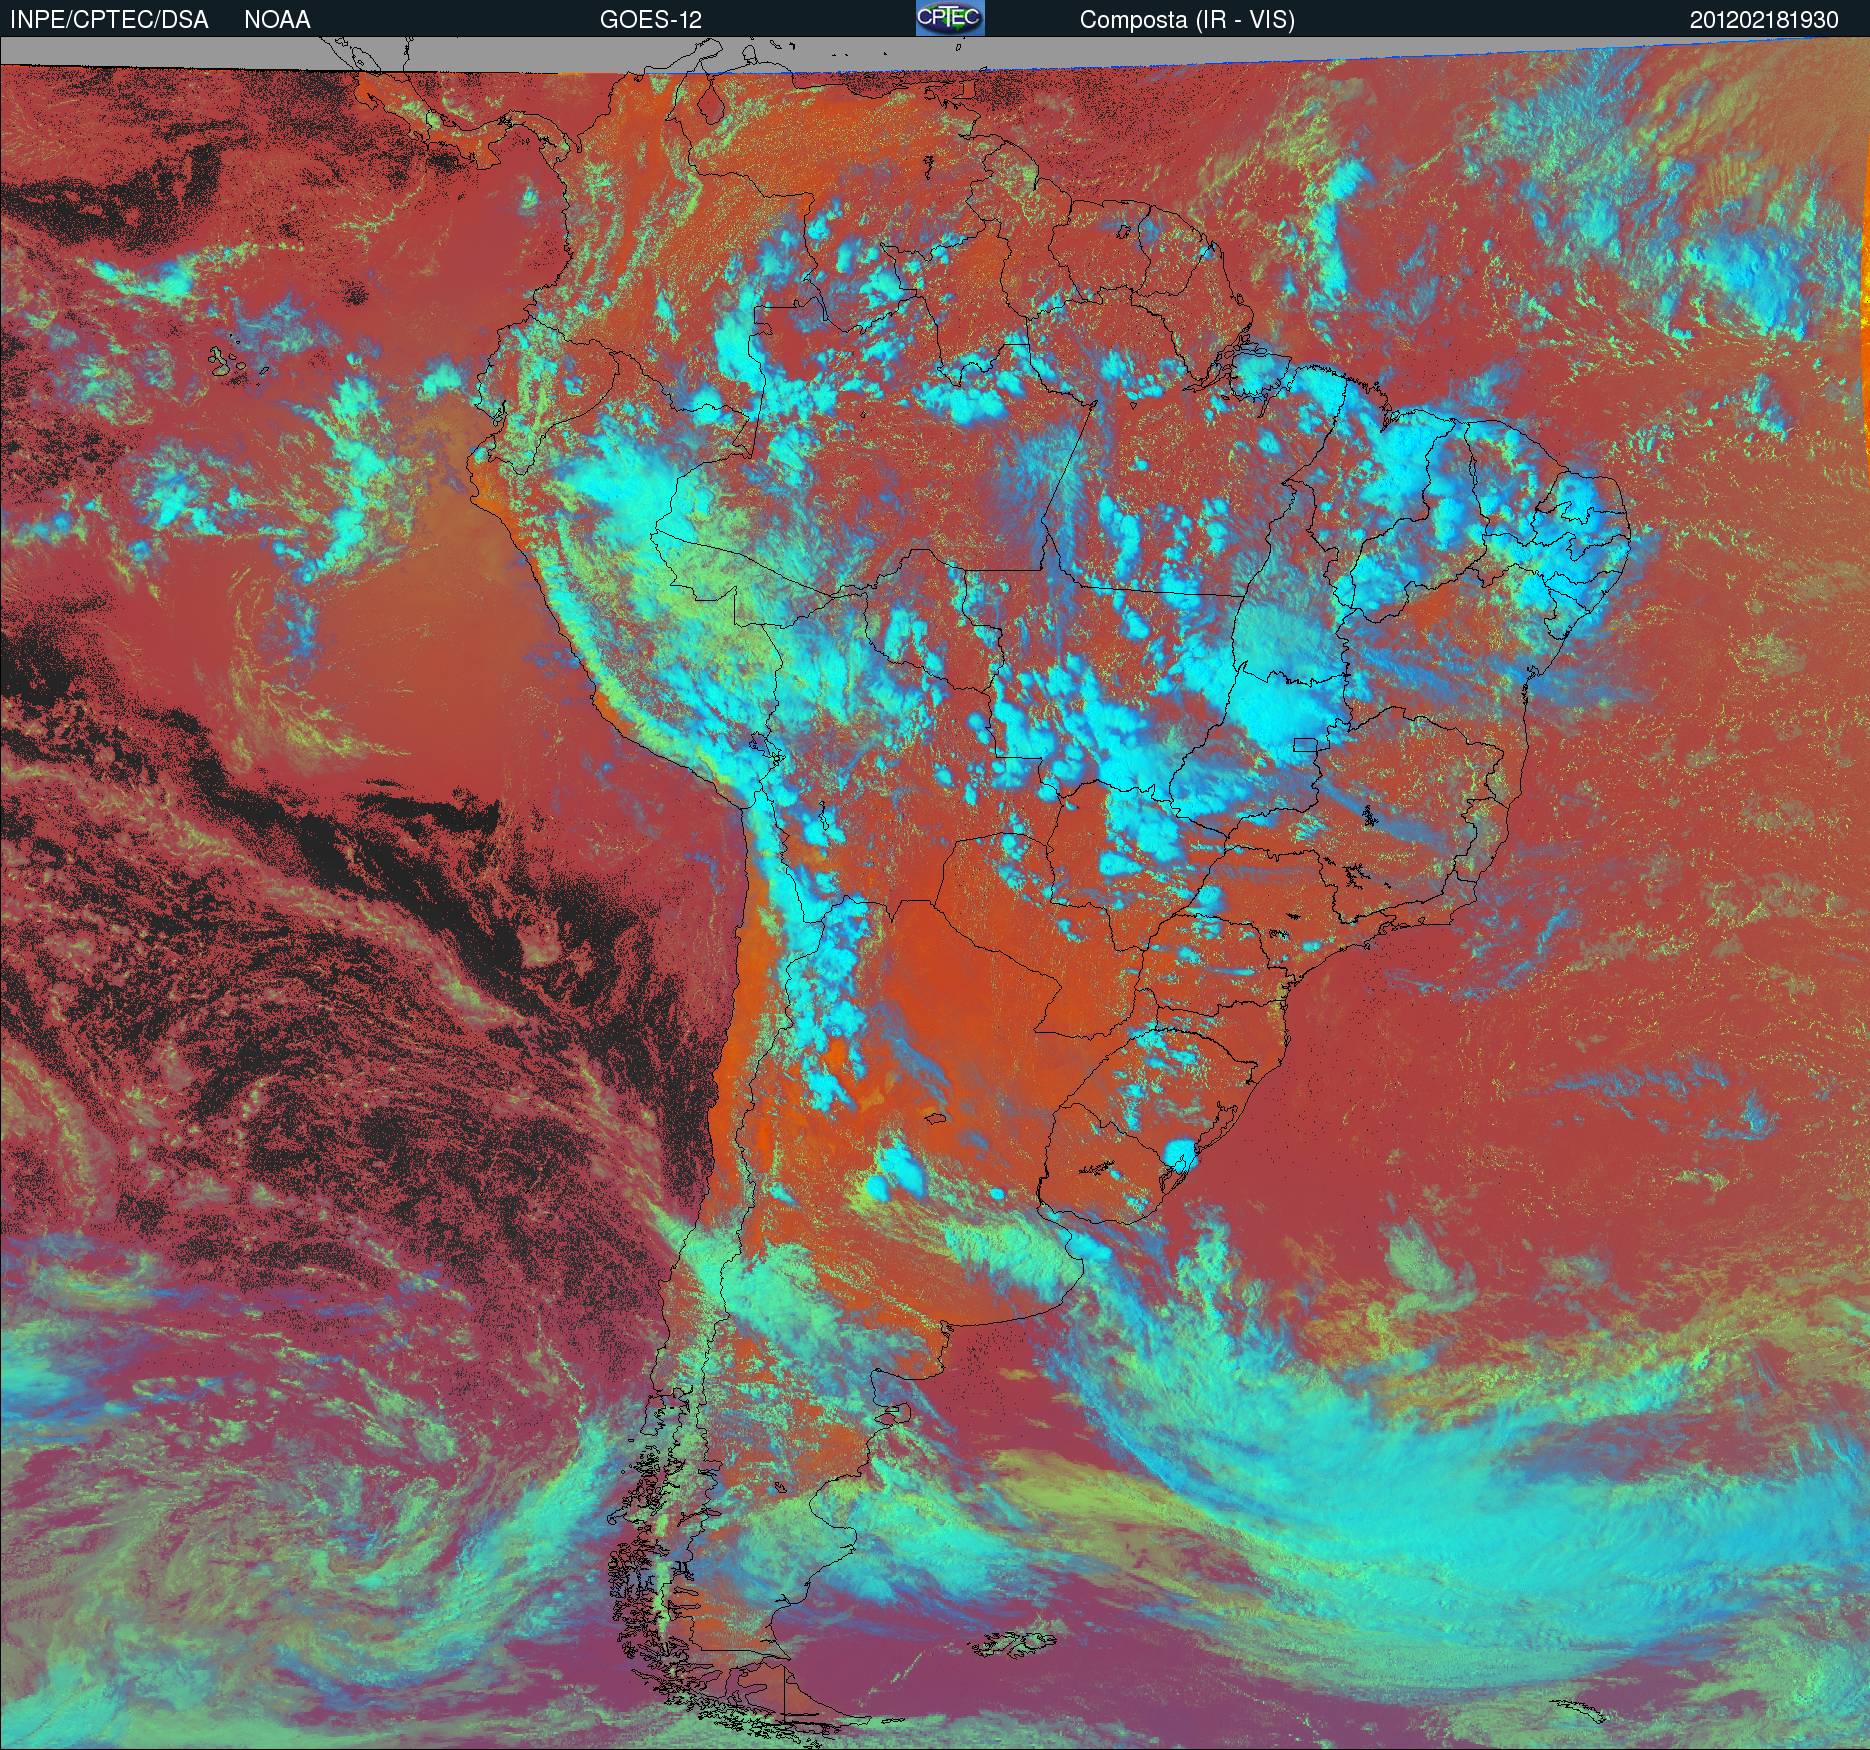This screenshot has width=1870, height=1750.
Task: Click the "GOES-12" satellite label
Action: (x=651, y=20)
